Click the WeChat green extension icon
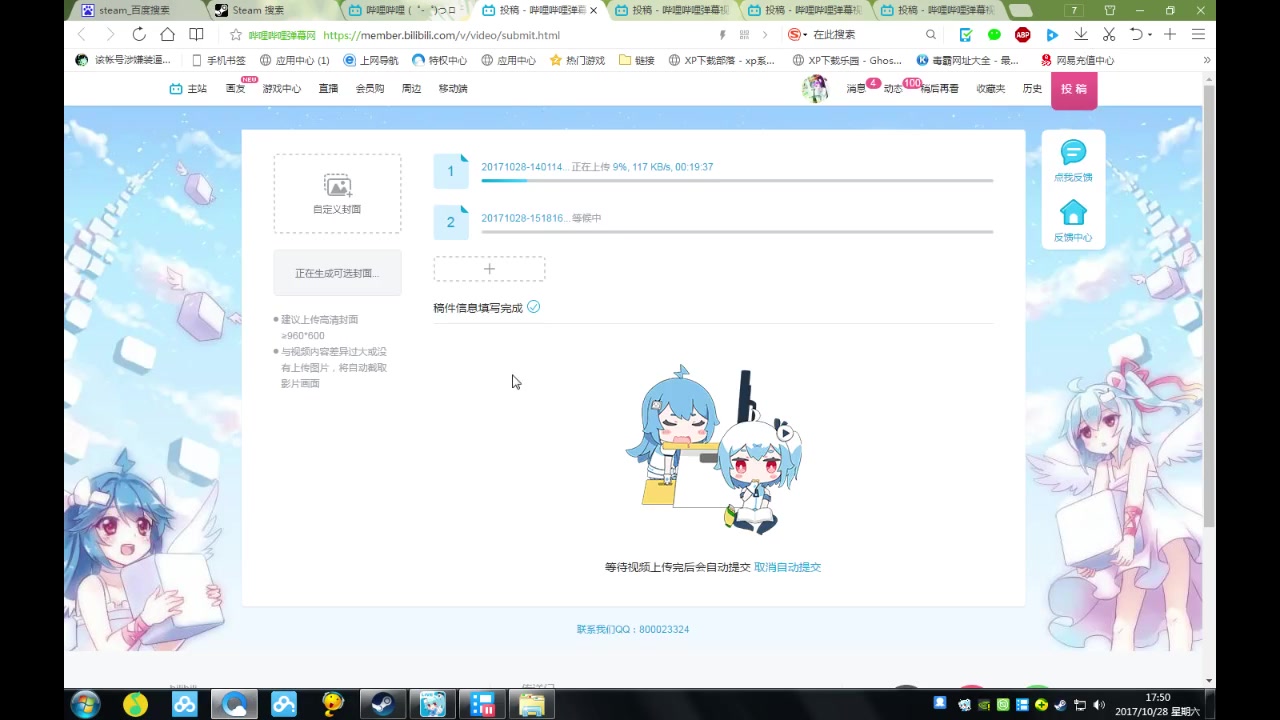The height and width of the screenshot is (720, 1280). click(994, 35)
